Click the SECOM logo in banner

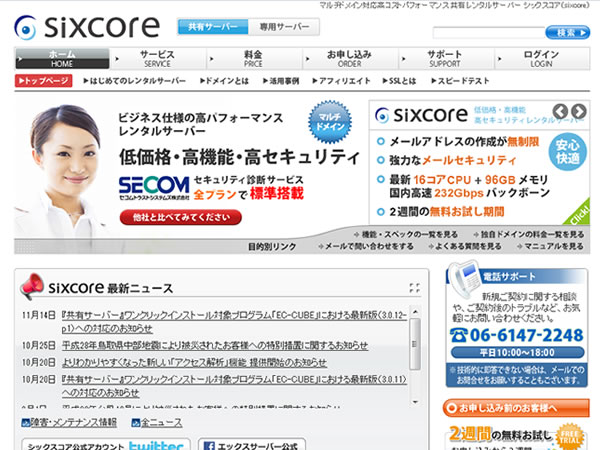point(154,188)
